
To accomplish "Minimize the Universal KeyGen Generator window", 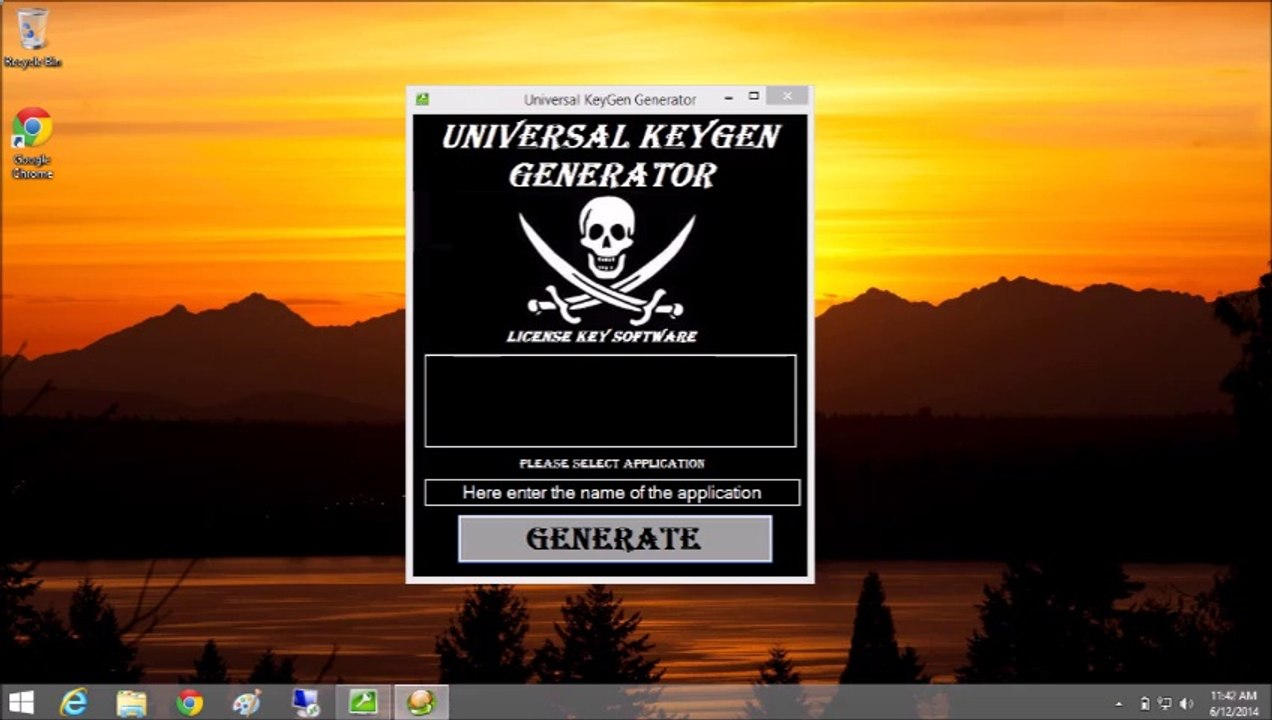I will (728, 97).
